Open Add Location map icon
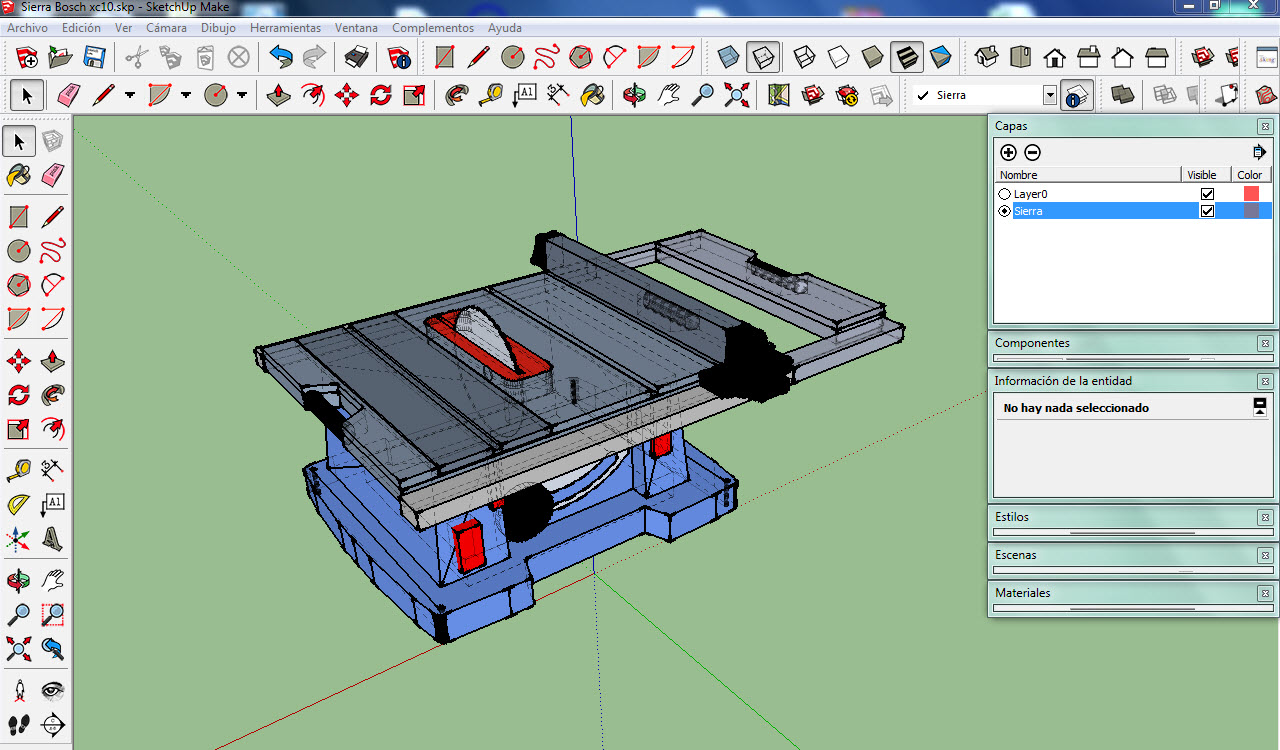The height and width of the screenshot is (750, 1280). tap(779, 96)
